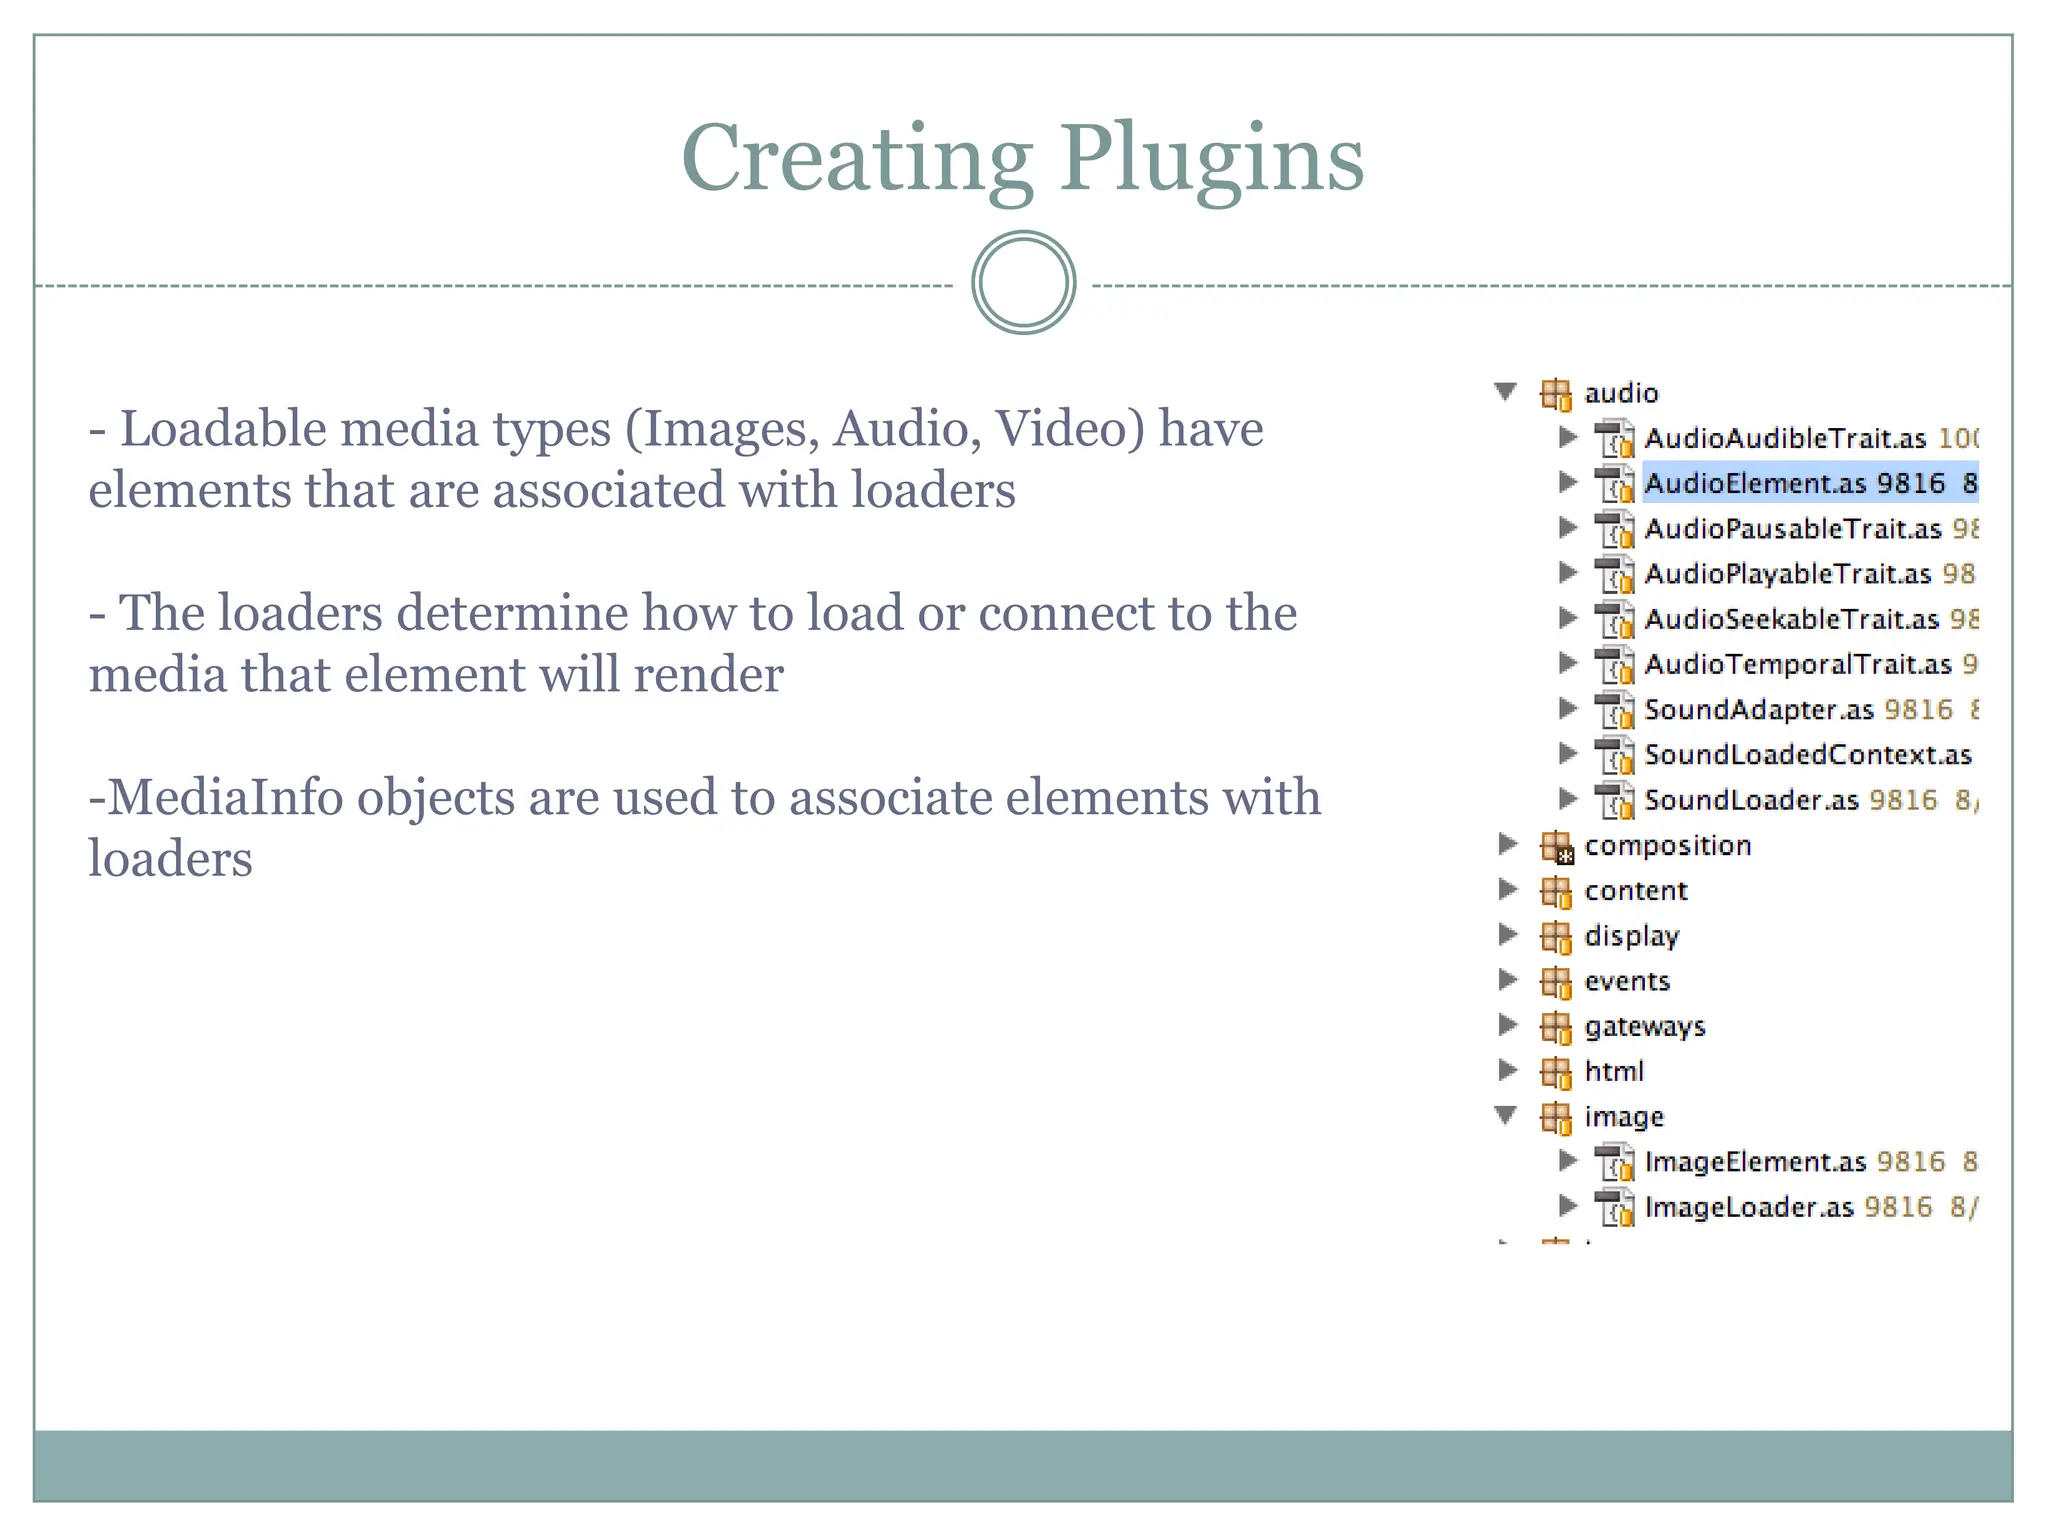Select the image package label
Viewport: 2048px width, 1536px height.
click(x=1624, y=1117)
